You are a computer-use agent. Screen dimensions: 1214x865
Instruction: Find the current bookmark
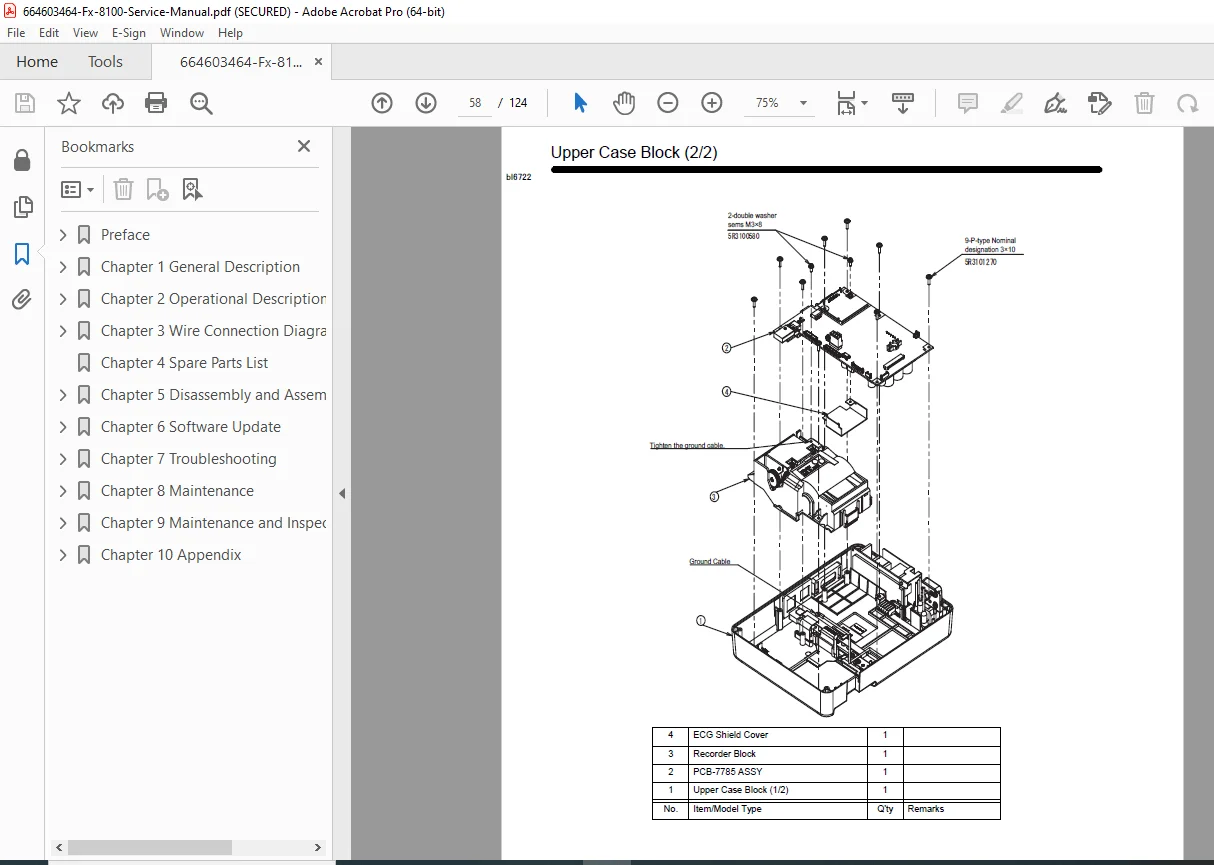click(x=192, y=189)
